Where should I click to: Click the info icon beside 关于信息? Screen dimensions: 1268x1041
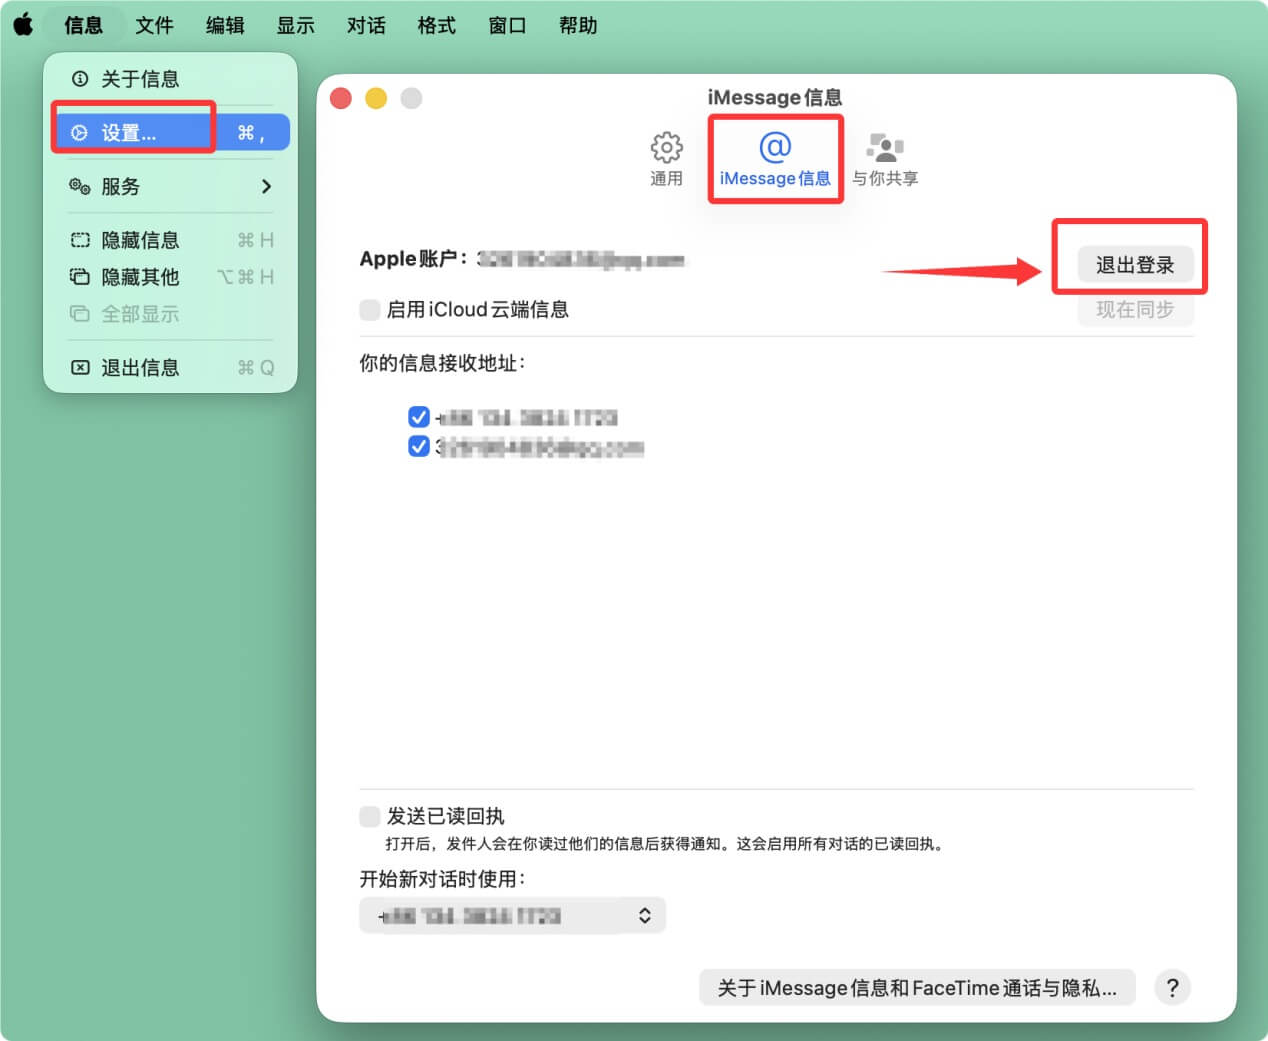click(x=79, y=79)
